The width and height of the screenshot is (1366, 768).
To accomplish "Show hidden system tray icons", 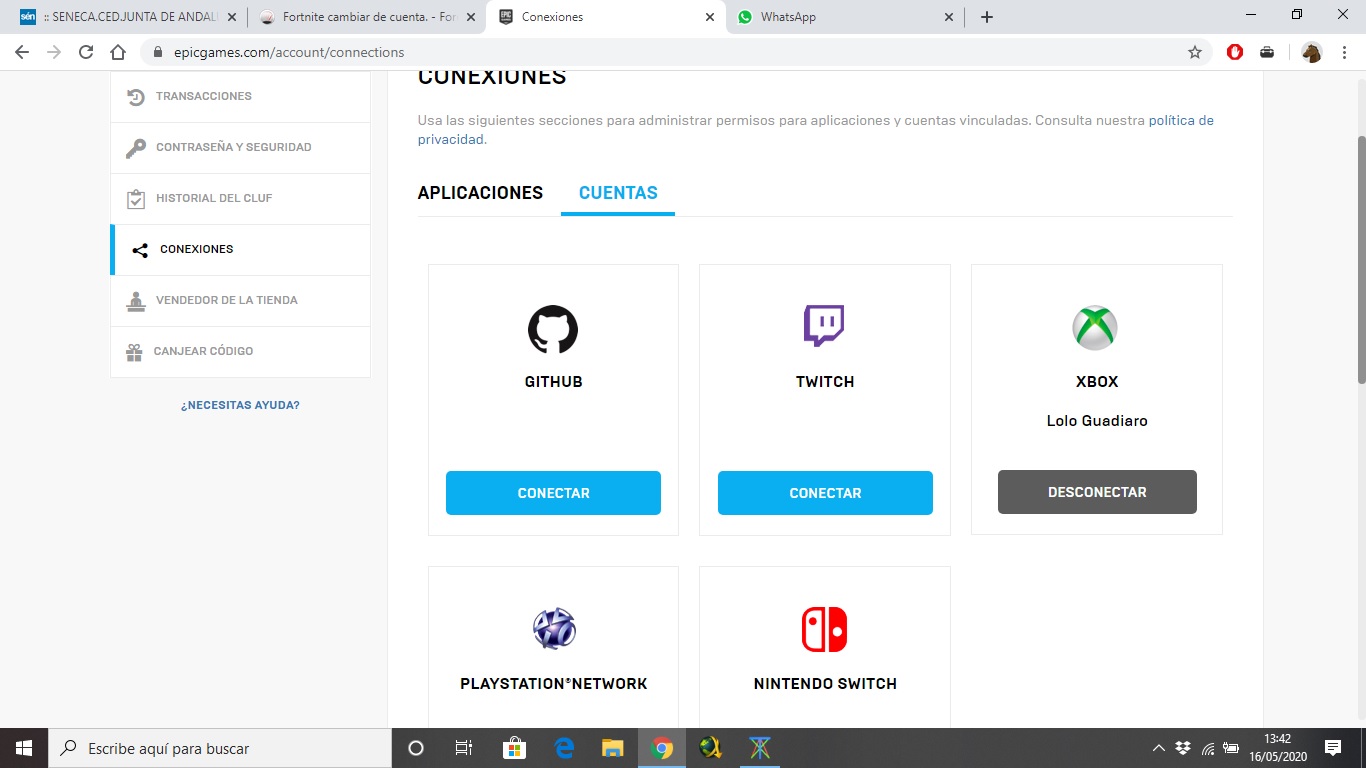I will click(1158, 748).
